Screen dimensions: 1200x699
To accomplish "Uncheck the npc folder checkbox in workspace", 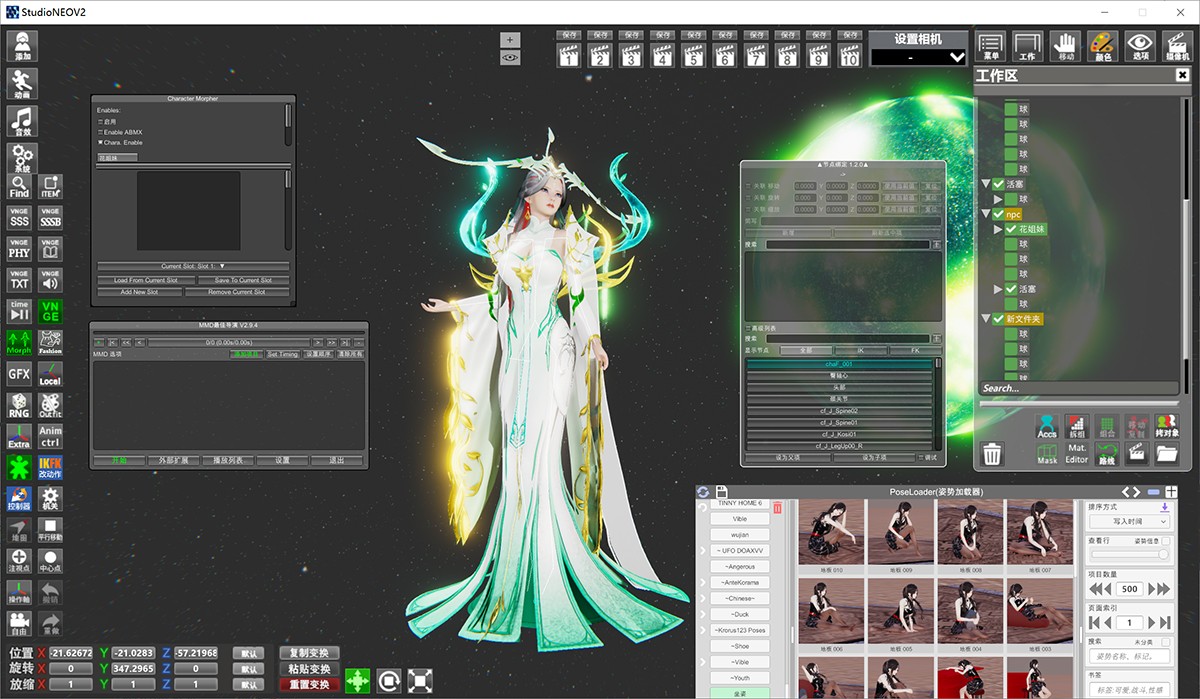I will (998, 214).
